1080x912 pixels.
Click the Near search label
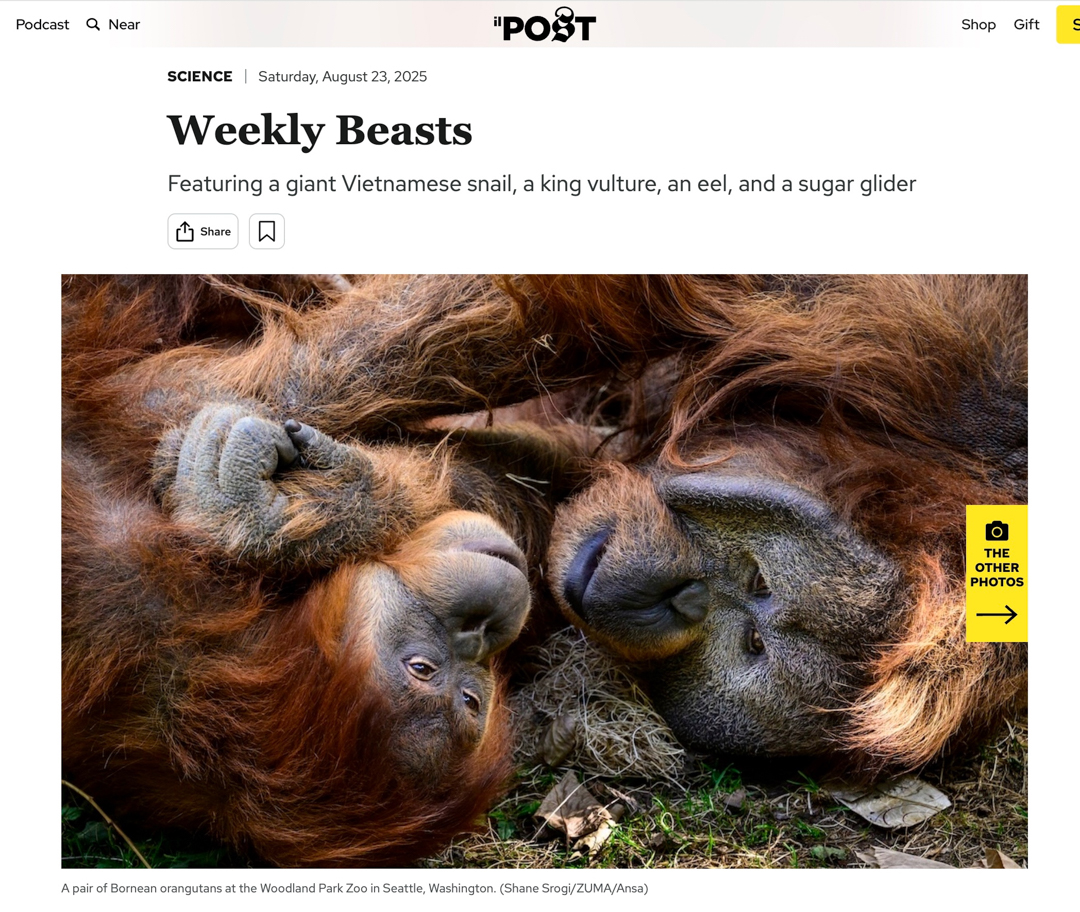tap(124, 25)
